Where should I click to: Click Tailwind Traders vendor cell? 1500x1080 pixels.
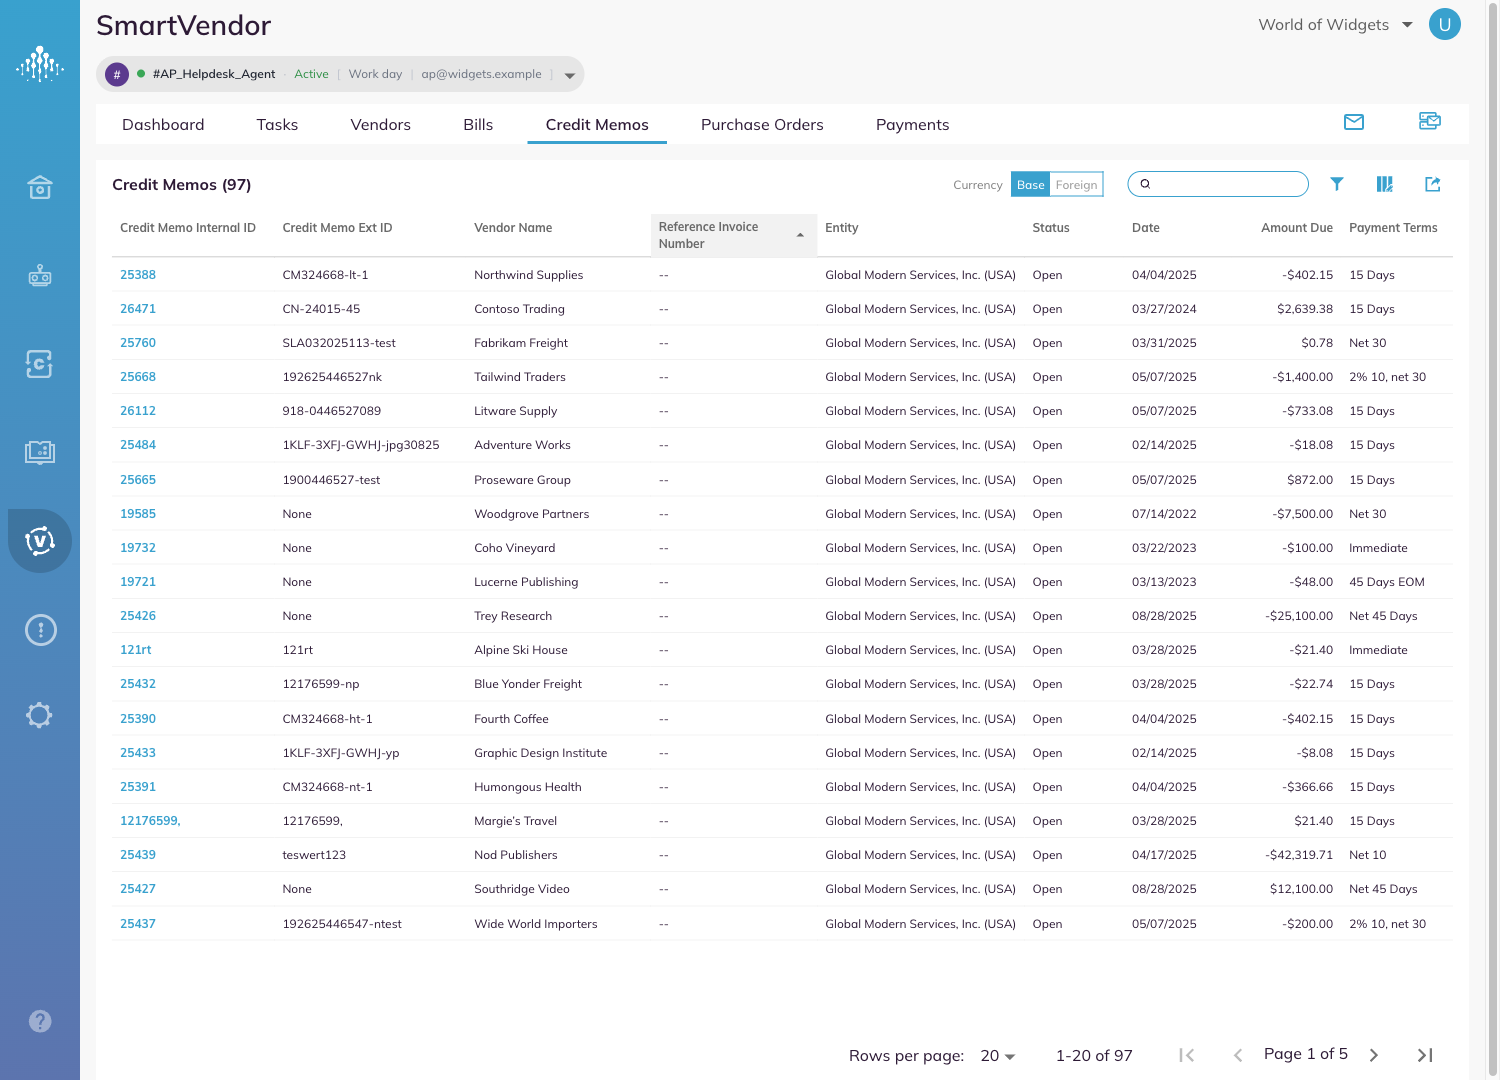click(520, 377)
